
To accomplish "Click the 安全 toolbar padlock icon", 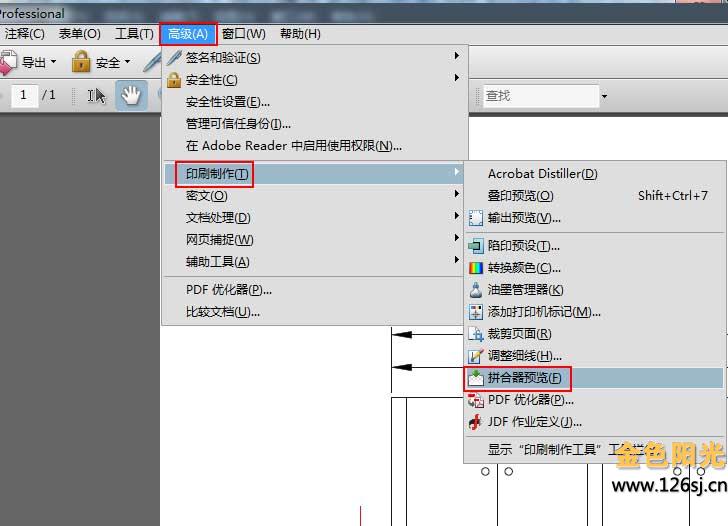I will click(81, 61).
